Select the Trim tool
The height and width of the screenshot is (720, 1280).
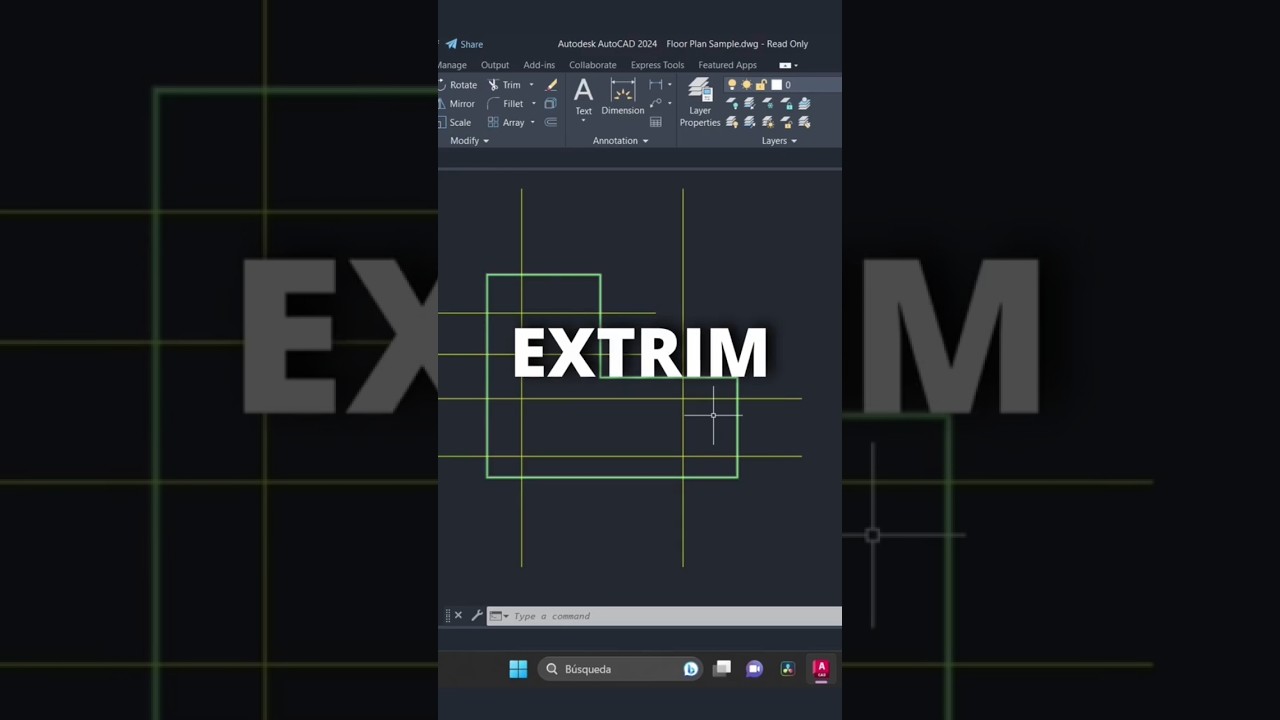(x=505, y=85)
